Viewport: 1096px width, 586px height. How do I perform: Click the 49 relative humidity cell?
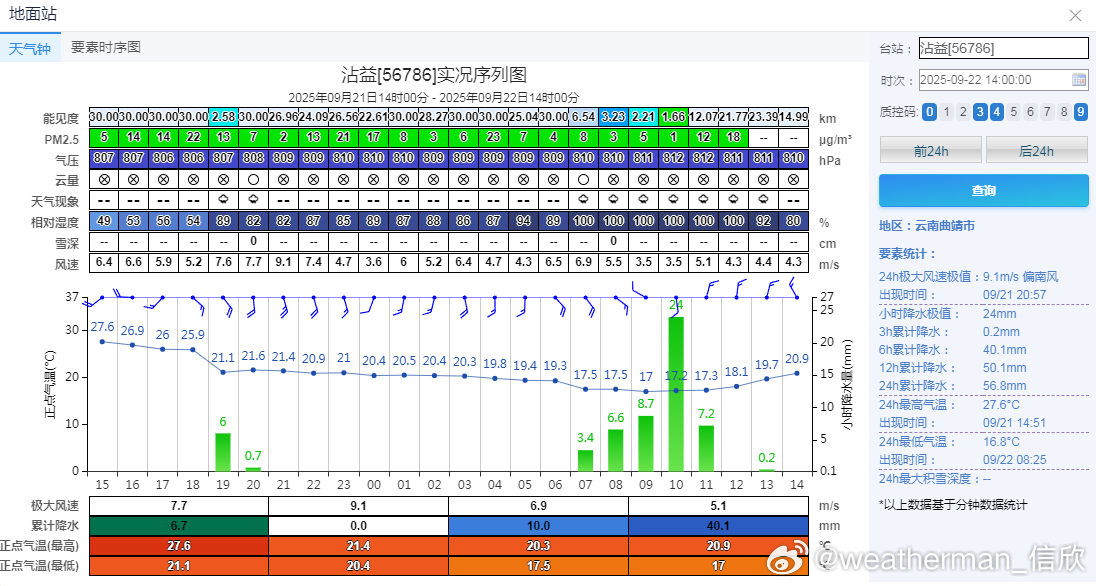[104, 221]
